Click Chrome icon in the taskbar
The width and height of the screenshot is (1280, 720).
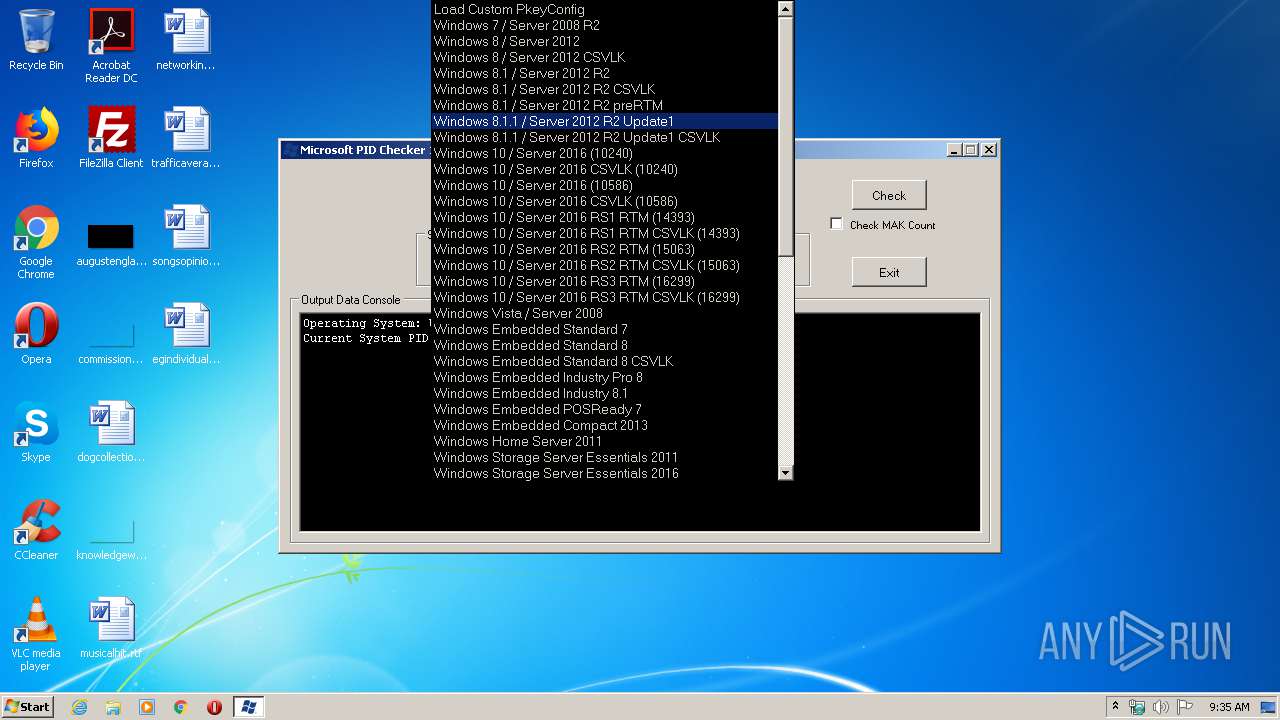[x=181, y=707]
